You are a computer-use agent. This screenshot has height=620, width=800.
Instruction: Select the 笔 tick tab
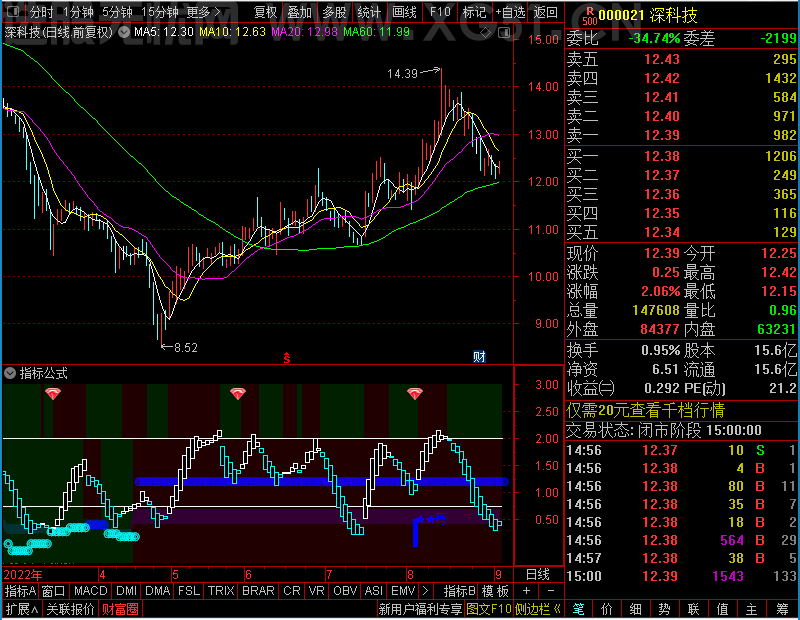(x=578, y=609)
